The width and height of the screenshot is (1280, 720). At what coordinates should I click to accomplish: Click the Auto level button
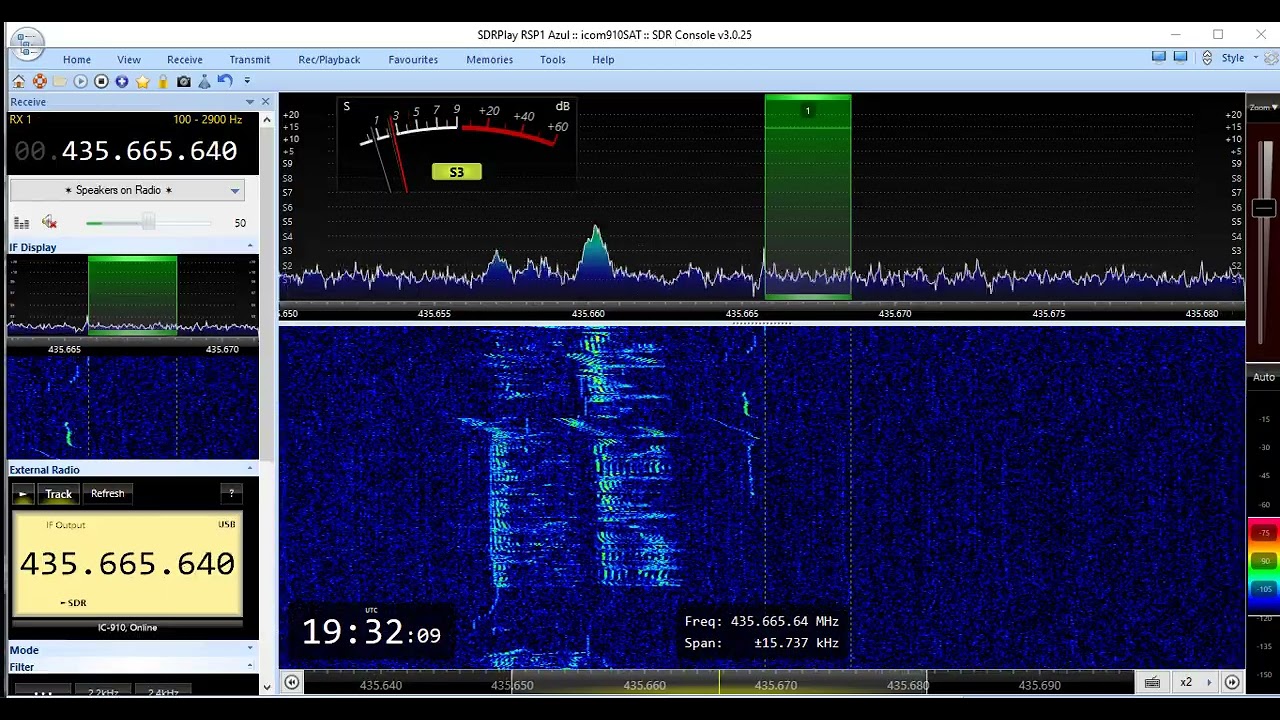[x=1263, y=377]
